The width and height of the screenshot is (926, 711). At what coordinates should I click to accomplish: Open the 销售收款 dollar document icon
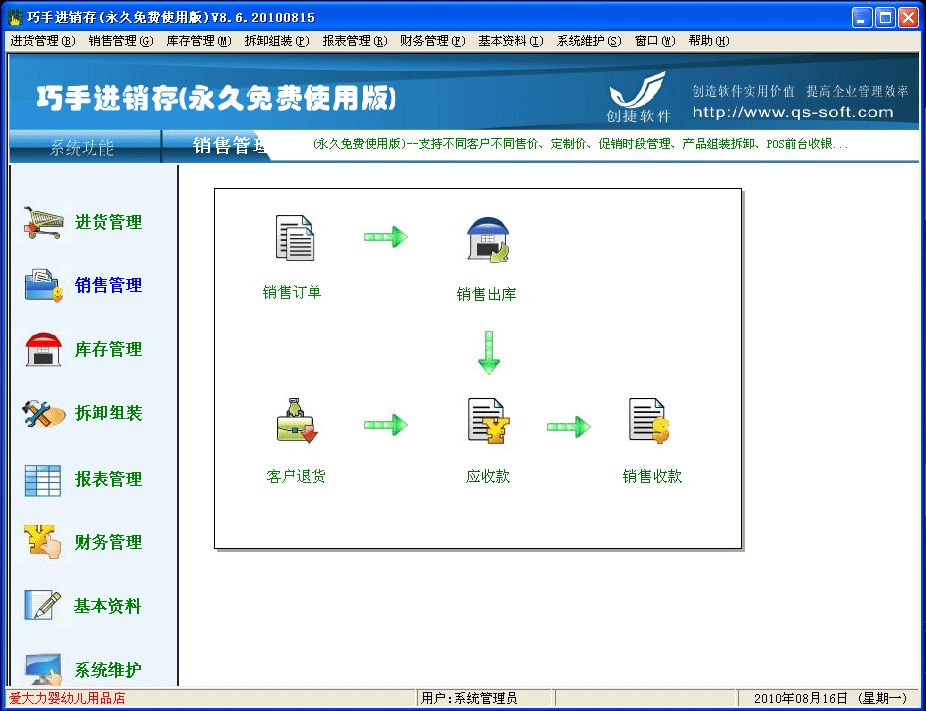[x=648, y=420]
